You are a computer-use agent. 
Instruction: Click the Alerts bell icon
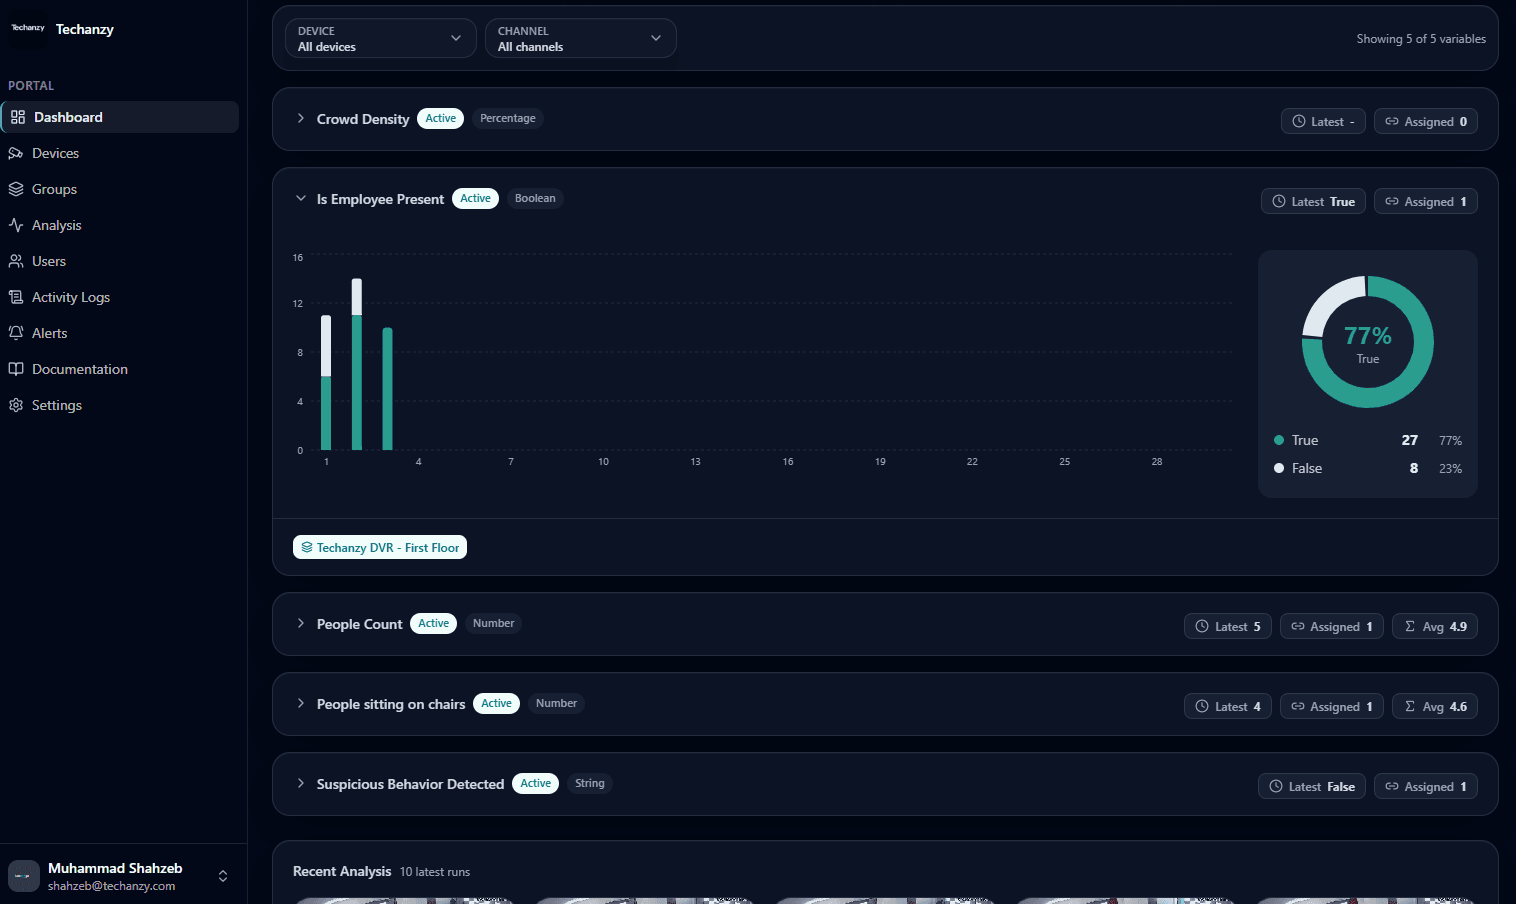16,333
